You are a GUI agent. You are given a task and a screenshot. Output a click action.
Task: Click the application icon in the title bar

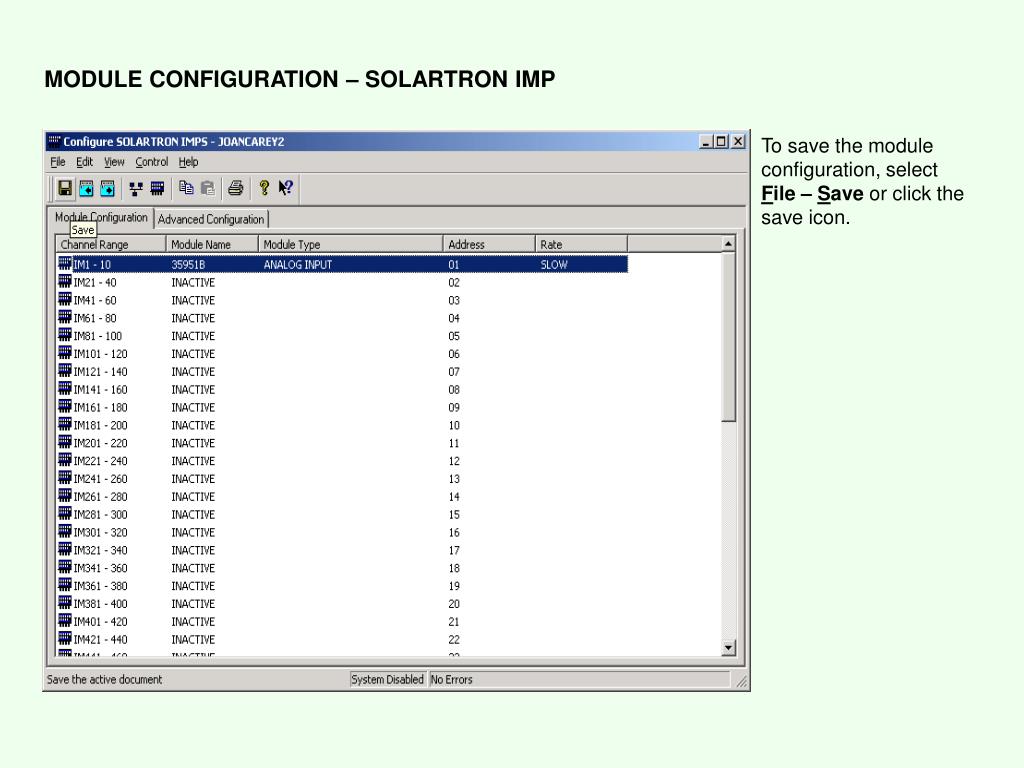click(54, 142)
